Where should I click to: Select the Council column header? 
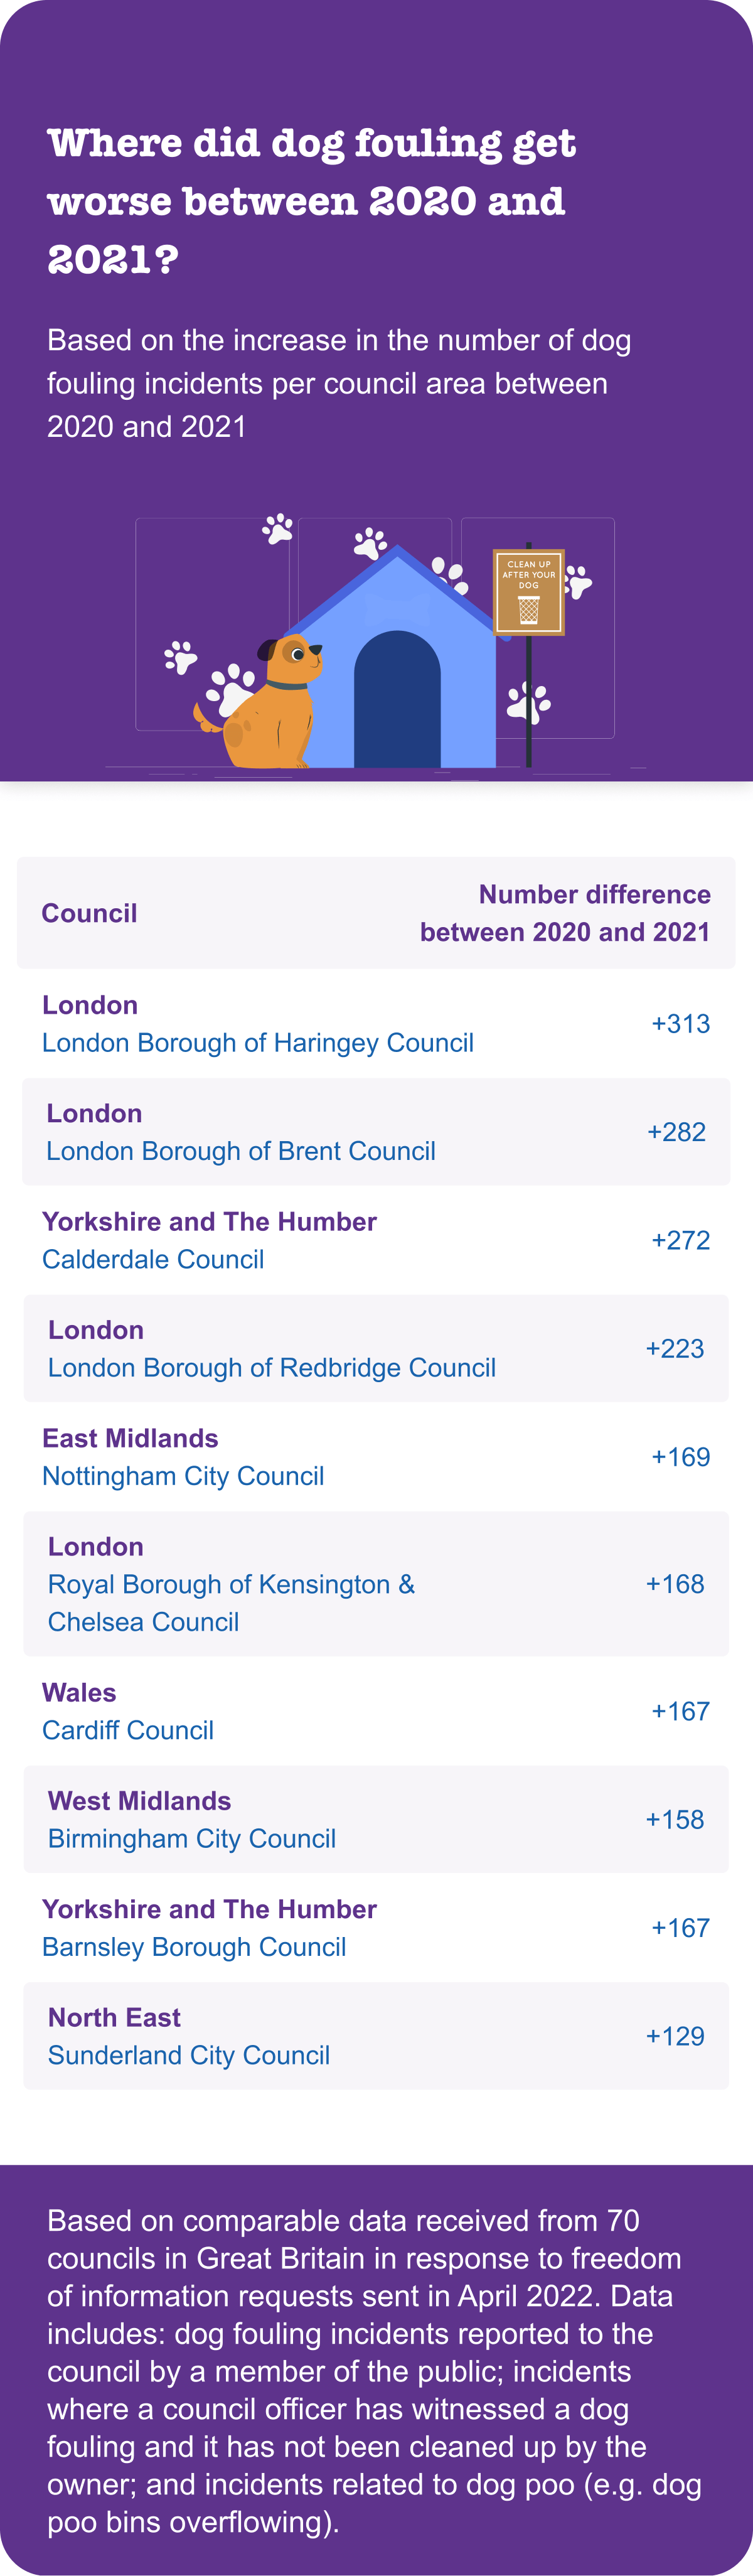click(x=89, y=913)
